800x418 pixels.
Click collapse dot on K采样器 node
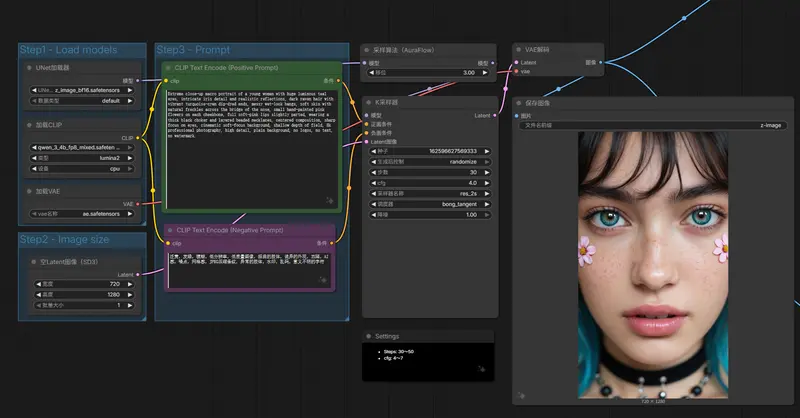click(368, 102)
